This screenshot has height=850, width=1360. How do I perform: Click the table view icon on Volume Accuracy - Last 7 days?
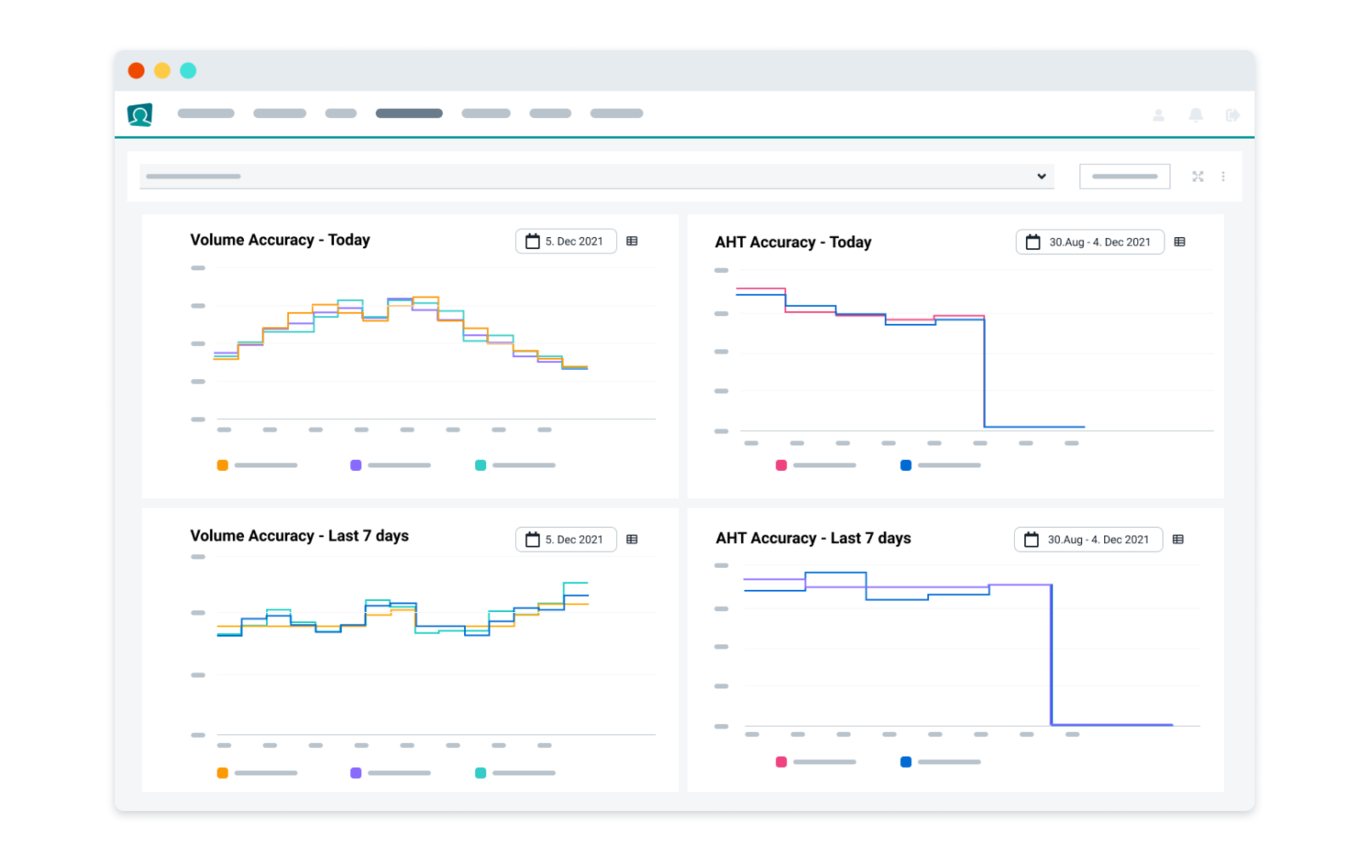(632, 539)
